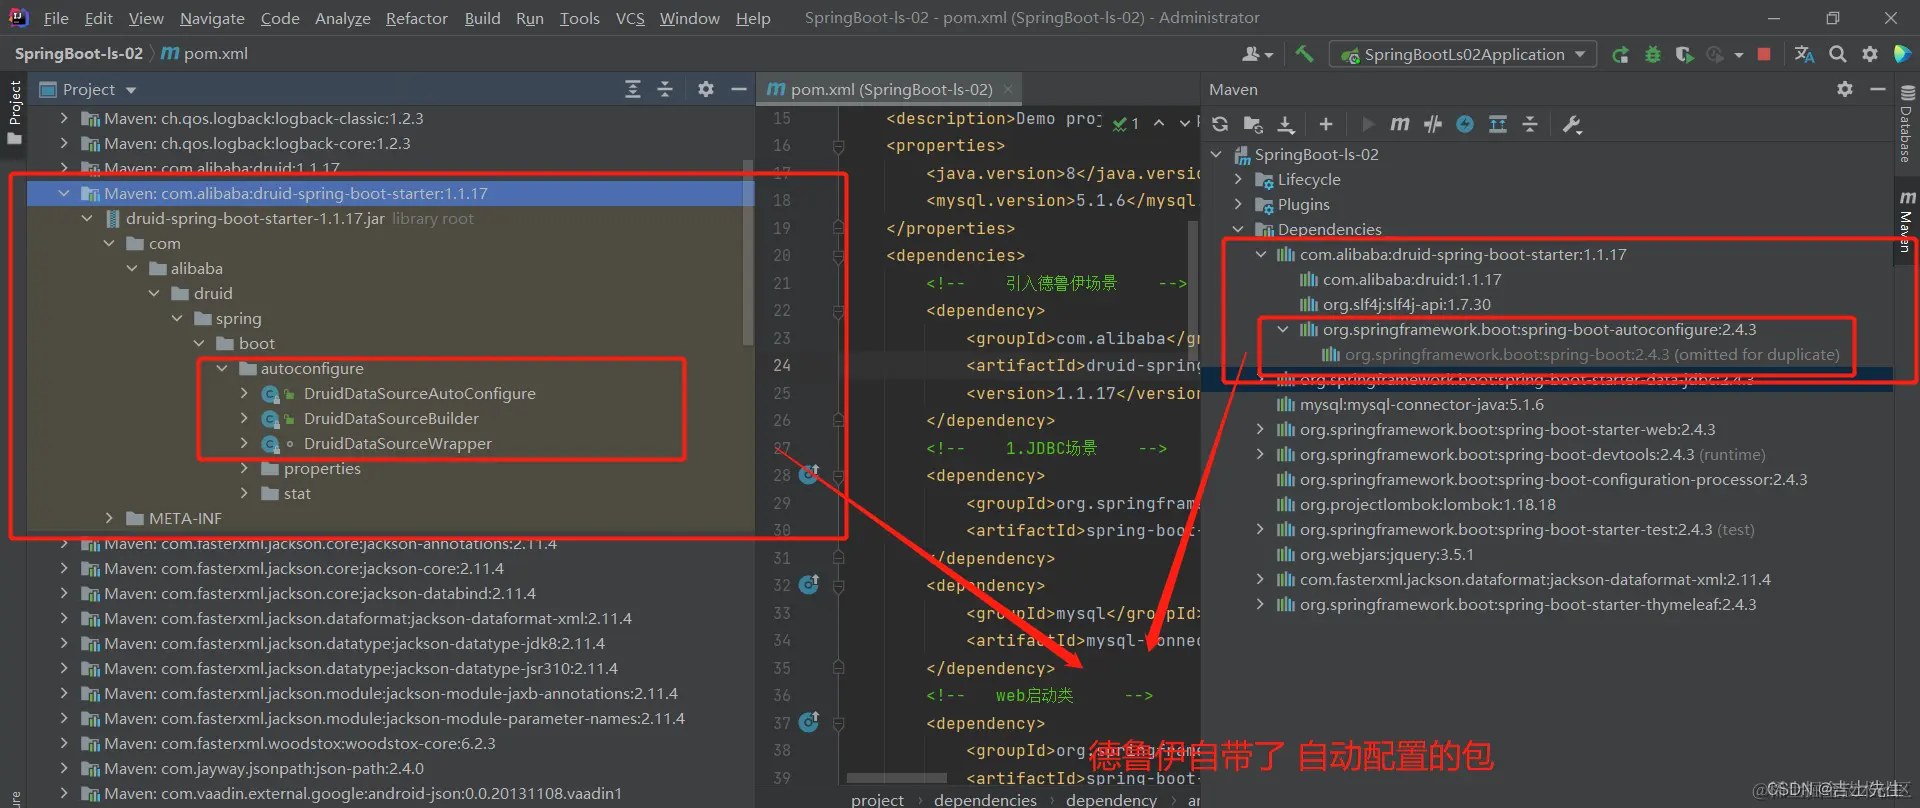Run with Coverage using the shield icon
Viewport: 1920px width, 808px height.
pyautogui.click(x=1684, y=55)
